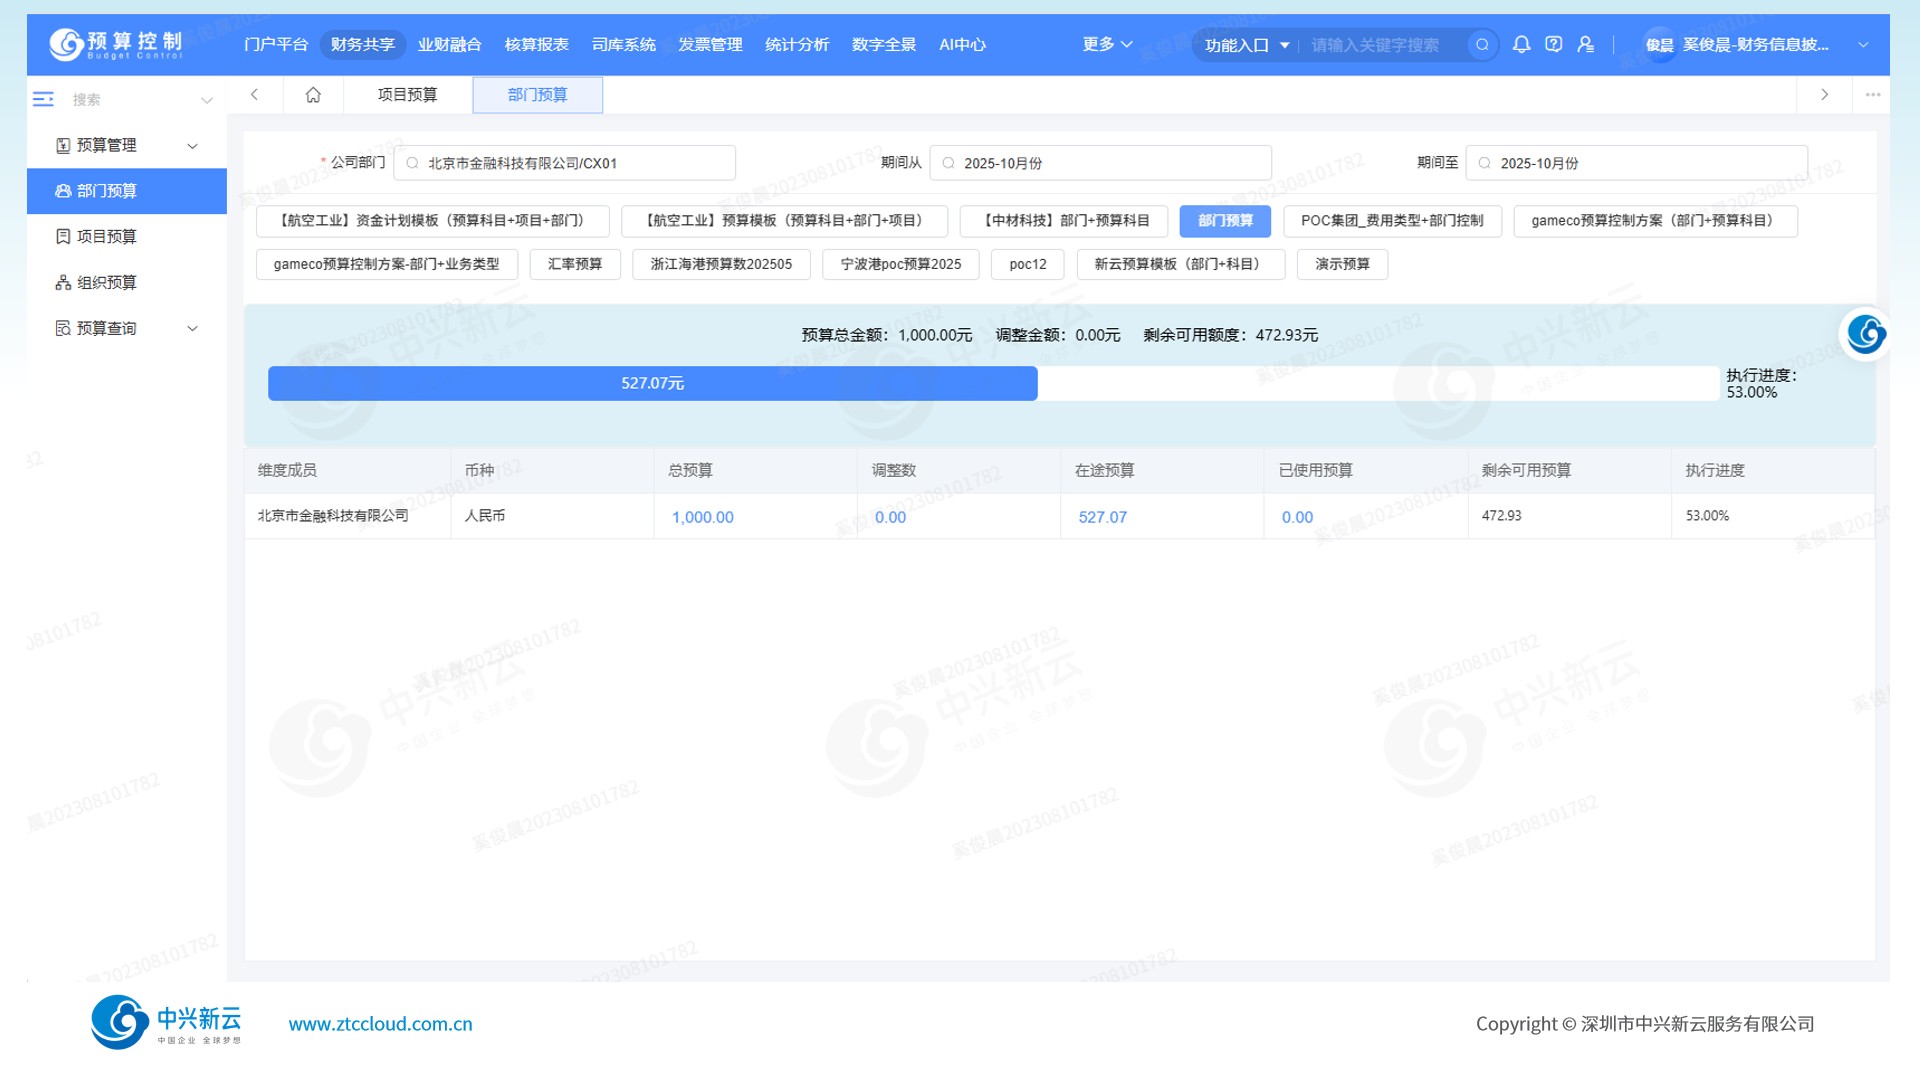Switch to the 部门预算 tab
1920x1080 pixels.
pos(537,95)
